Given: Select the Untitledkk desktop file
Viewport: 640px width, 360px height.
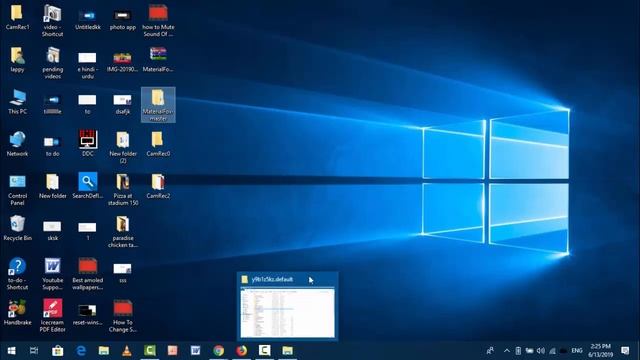Looking at the screenshot, I should 87,20.
